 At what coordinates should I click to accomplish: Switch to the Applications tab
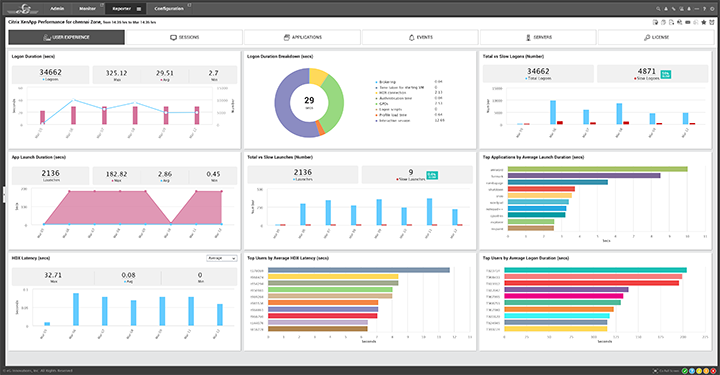point(302,37)
